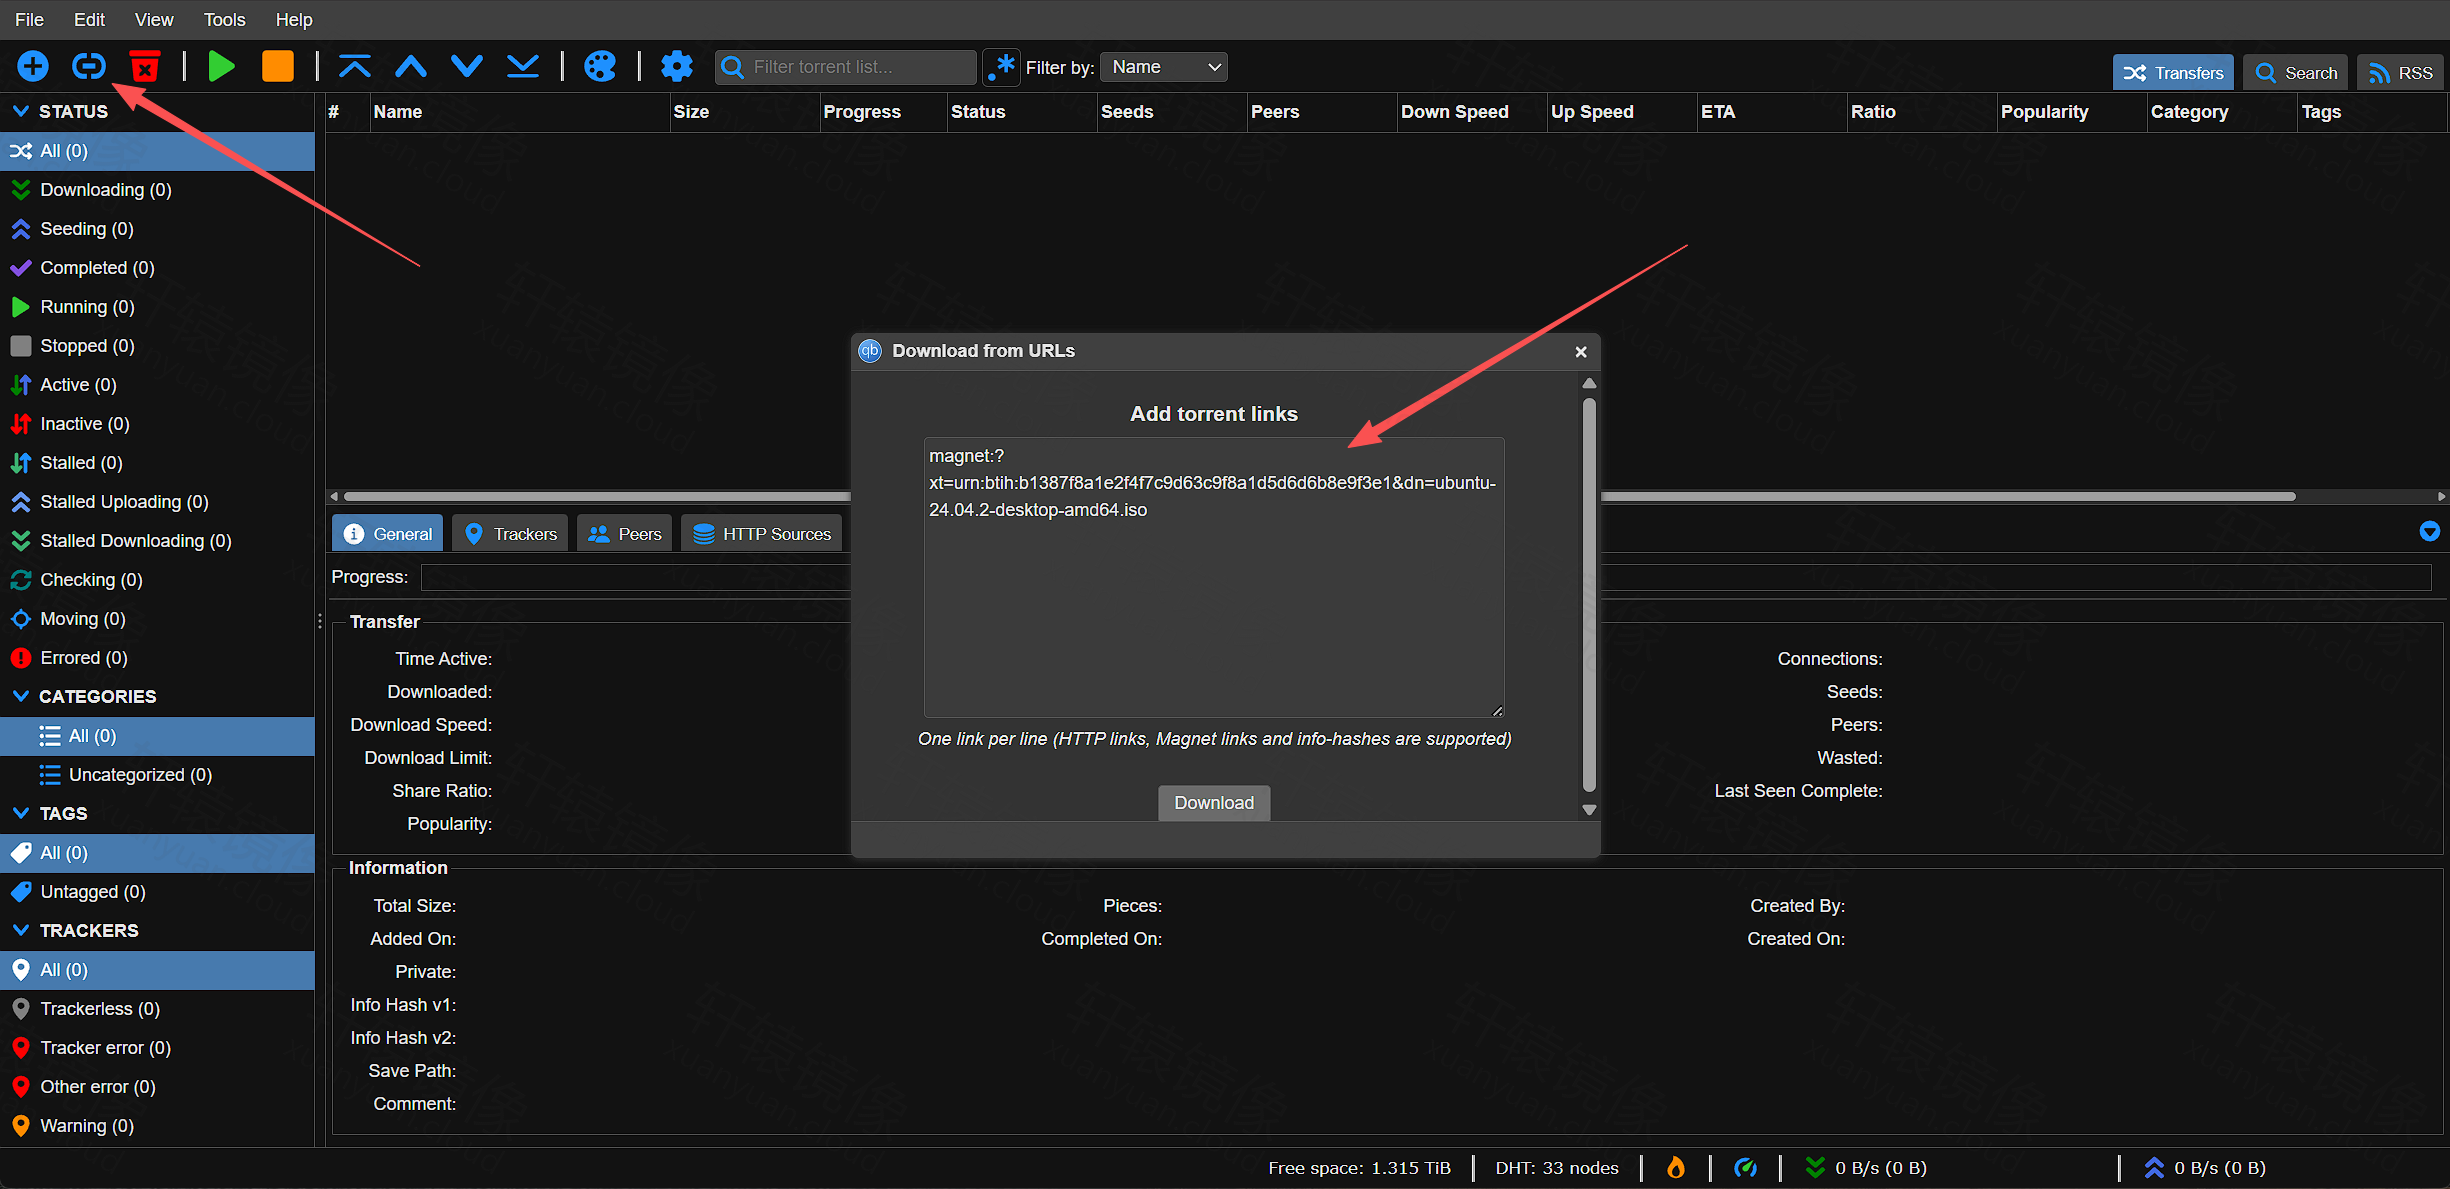Show Stalled Uploading (0) torrents
The height and width of the screenshot is (1189, 2450).
click(x=157, y=502)
